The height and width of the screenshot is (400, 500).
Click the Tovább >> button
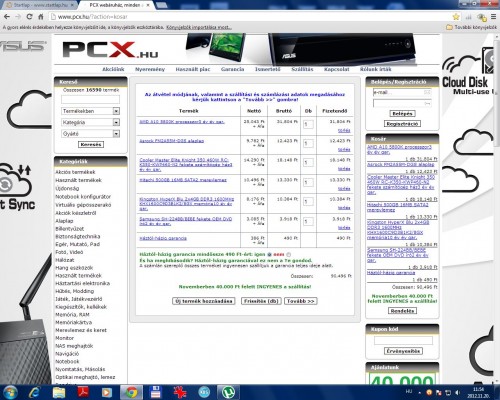click(x=300, y=301)
